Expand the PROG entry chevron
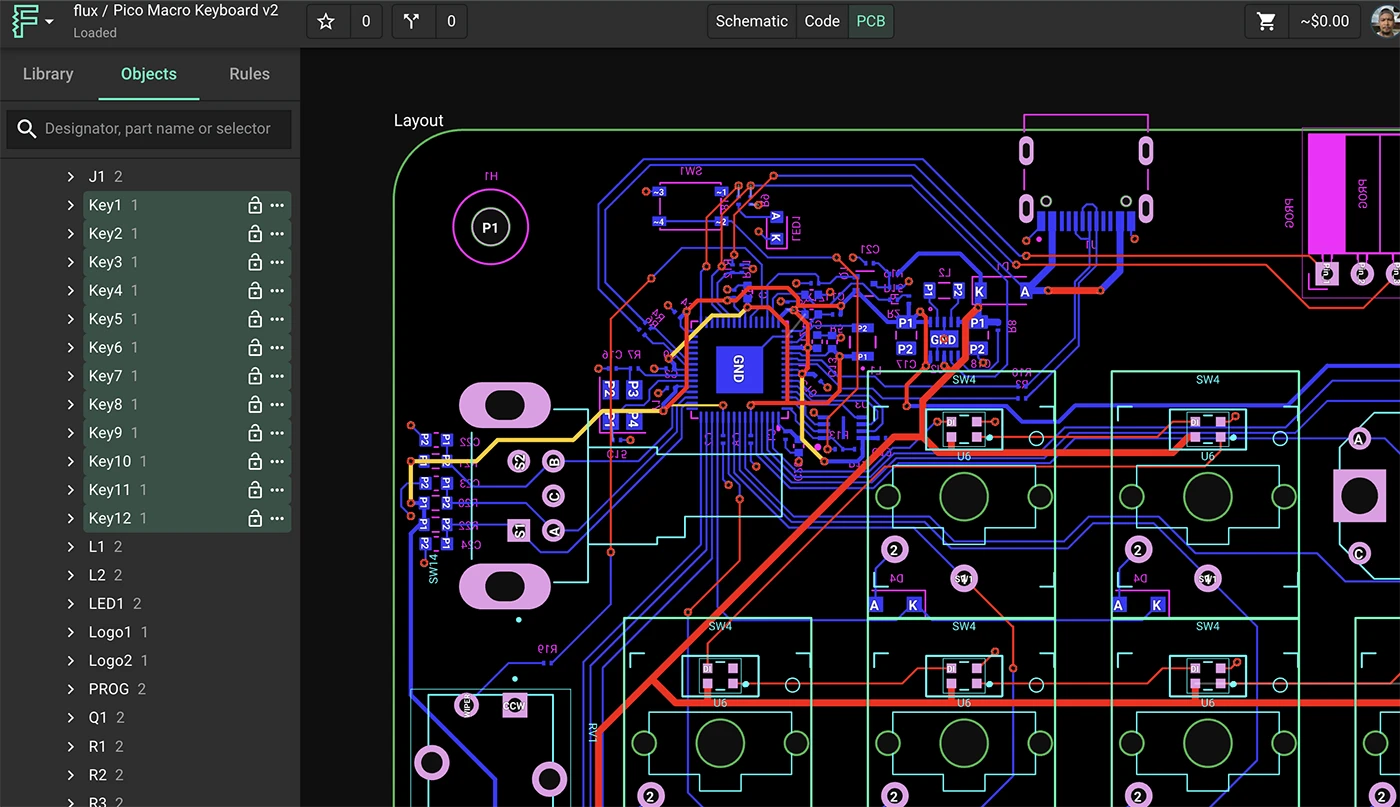This screenshot has height=807, width=1400. pos(70,689)
